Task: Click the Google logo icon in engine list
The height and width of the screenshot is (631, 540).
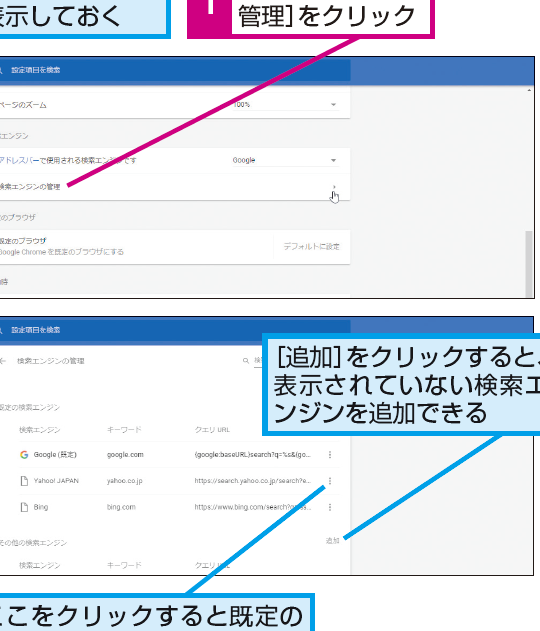Action: click(x=24, y=455)
